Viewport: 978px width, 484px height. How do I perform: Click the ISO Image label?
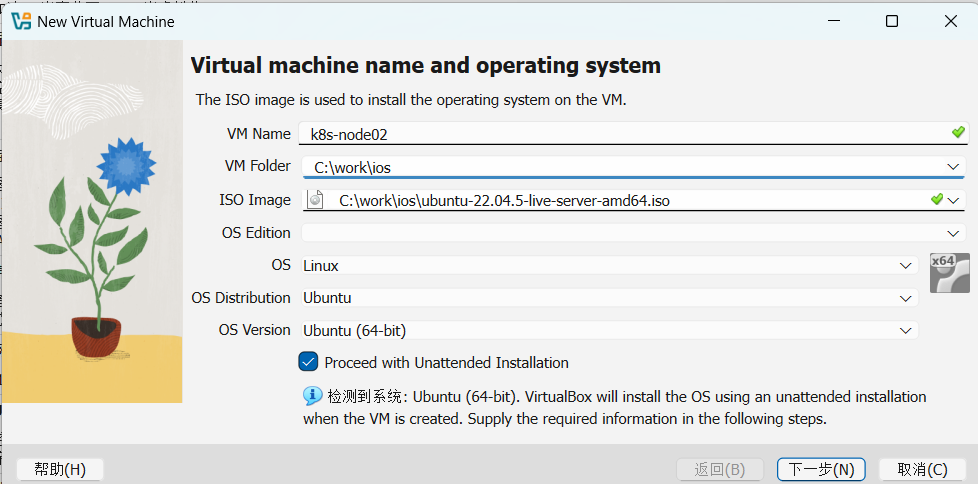pos(254,200)
